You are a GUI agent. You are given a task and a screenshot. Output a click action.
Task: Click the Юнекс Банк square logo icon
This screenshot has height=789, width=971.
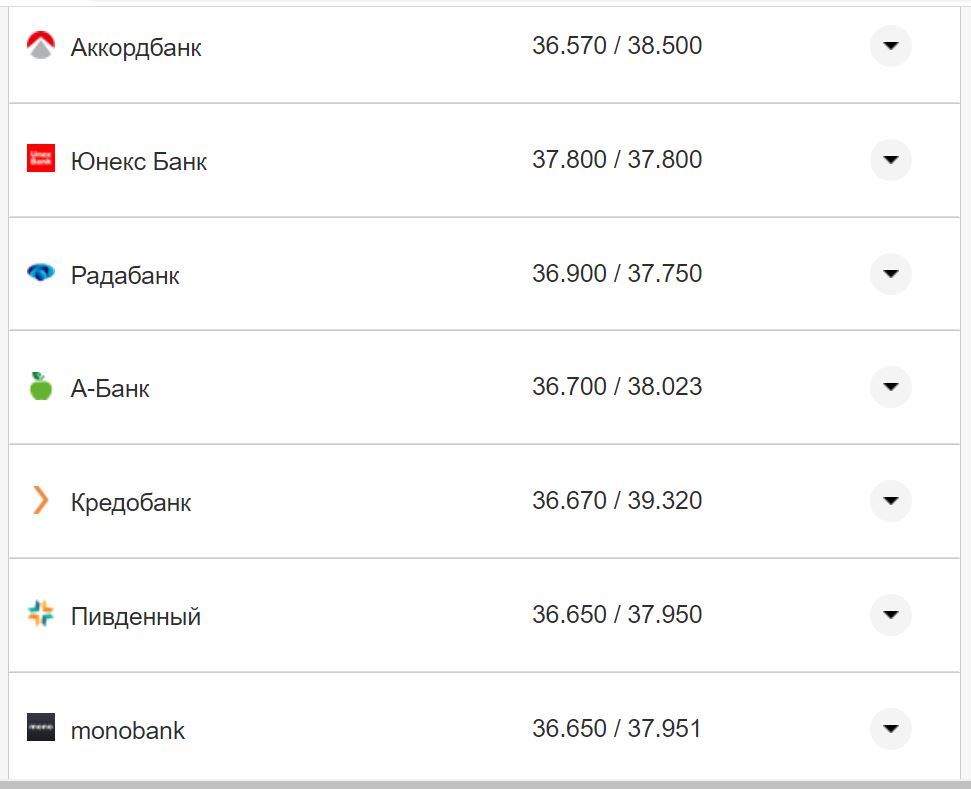[40, 159]
